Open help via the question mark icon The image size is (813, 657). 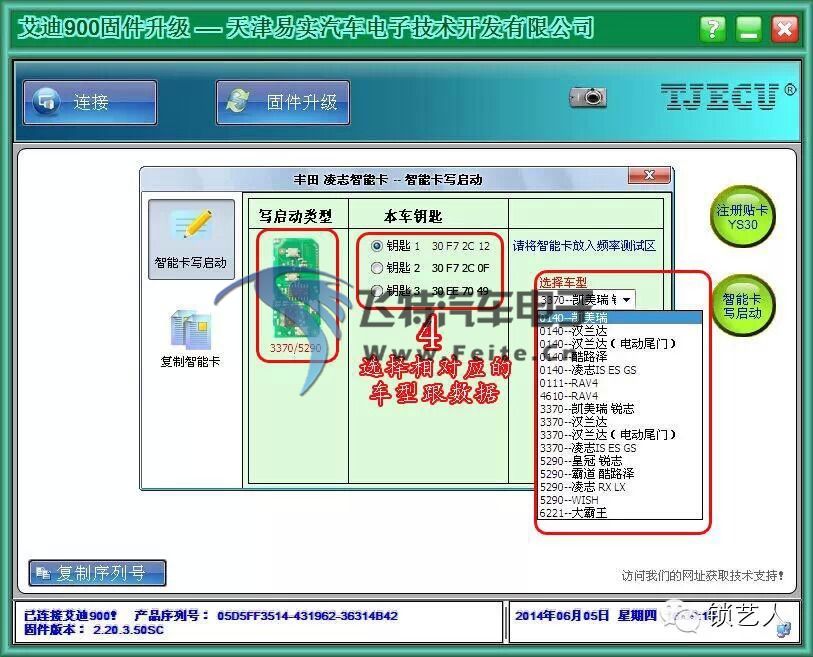(x=712, y=28)
